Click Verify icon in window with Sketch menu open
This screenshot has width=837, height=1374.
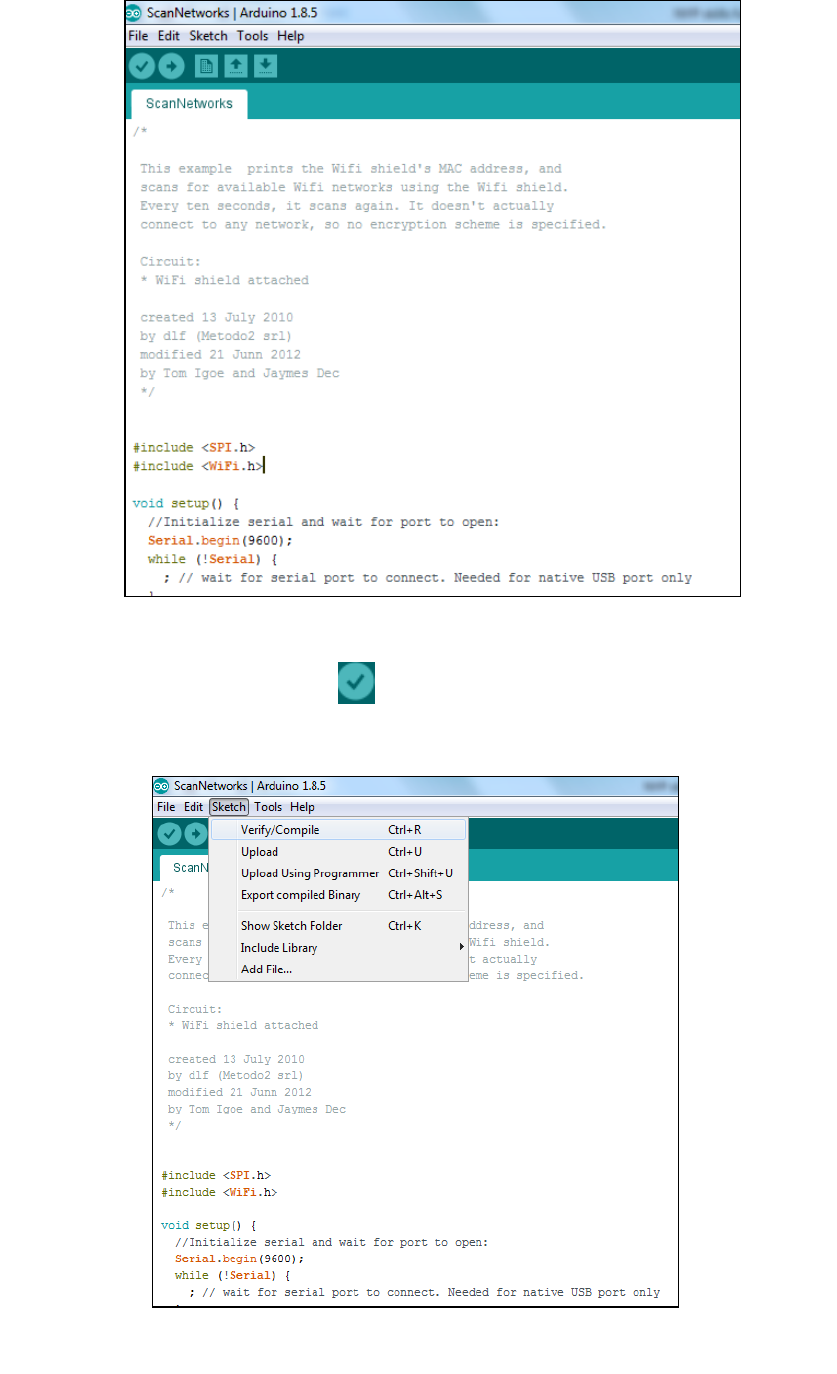click(x=170, y=833)
